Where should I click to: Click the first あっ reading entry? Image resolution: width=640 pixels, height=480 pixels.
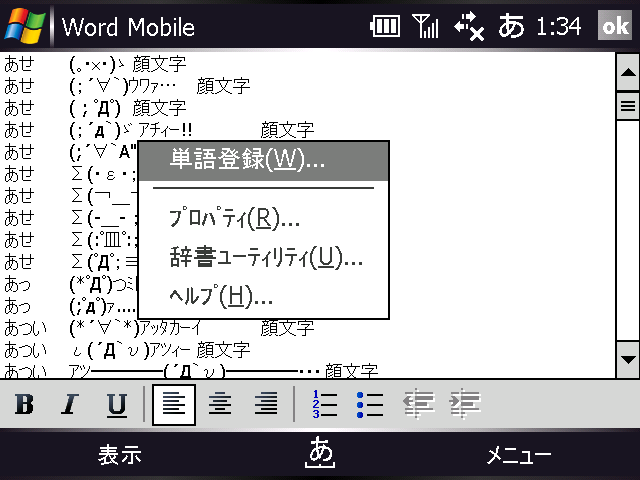click(17, 284)
